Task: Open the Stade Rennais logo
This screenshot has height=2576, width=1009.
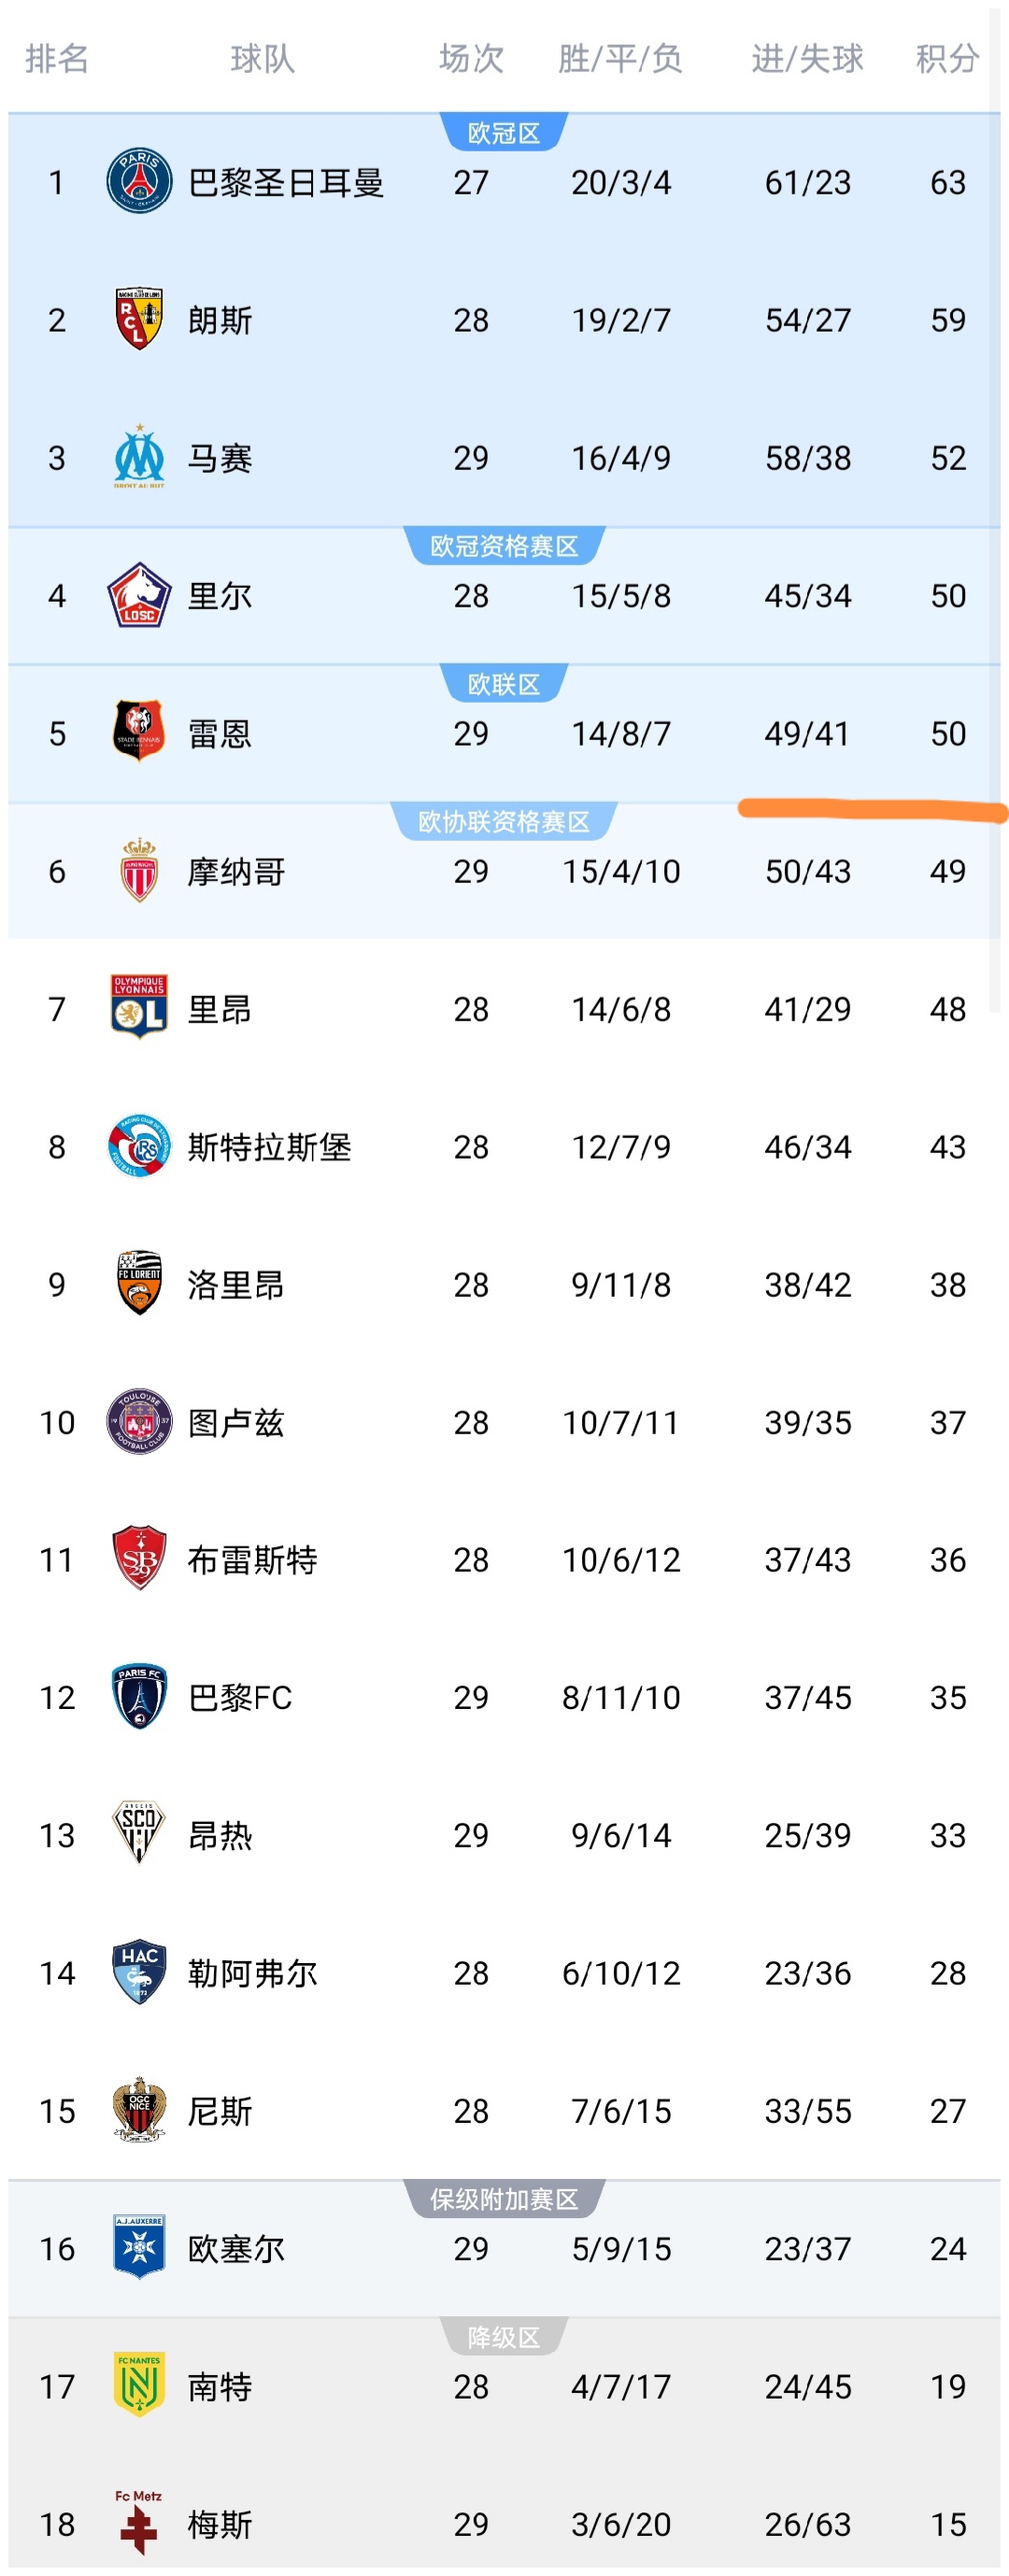Action: (139, 732)
